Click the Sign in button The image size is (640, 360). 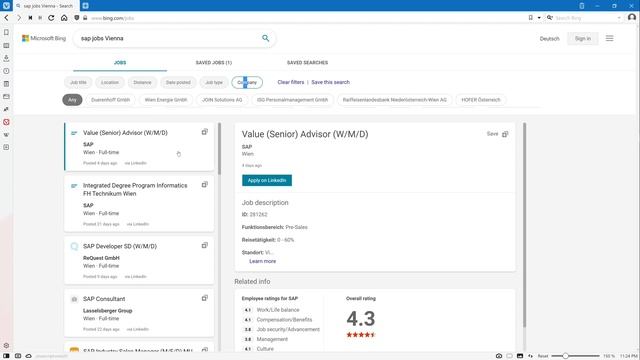[582, 38]
